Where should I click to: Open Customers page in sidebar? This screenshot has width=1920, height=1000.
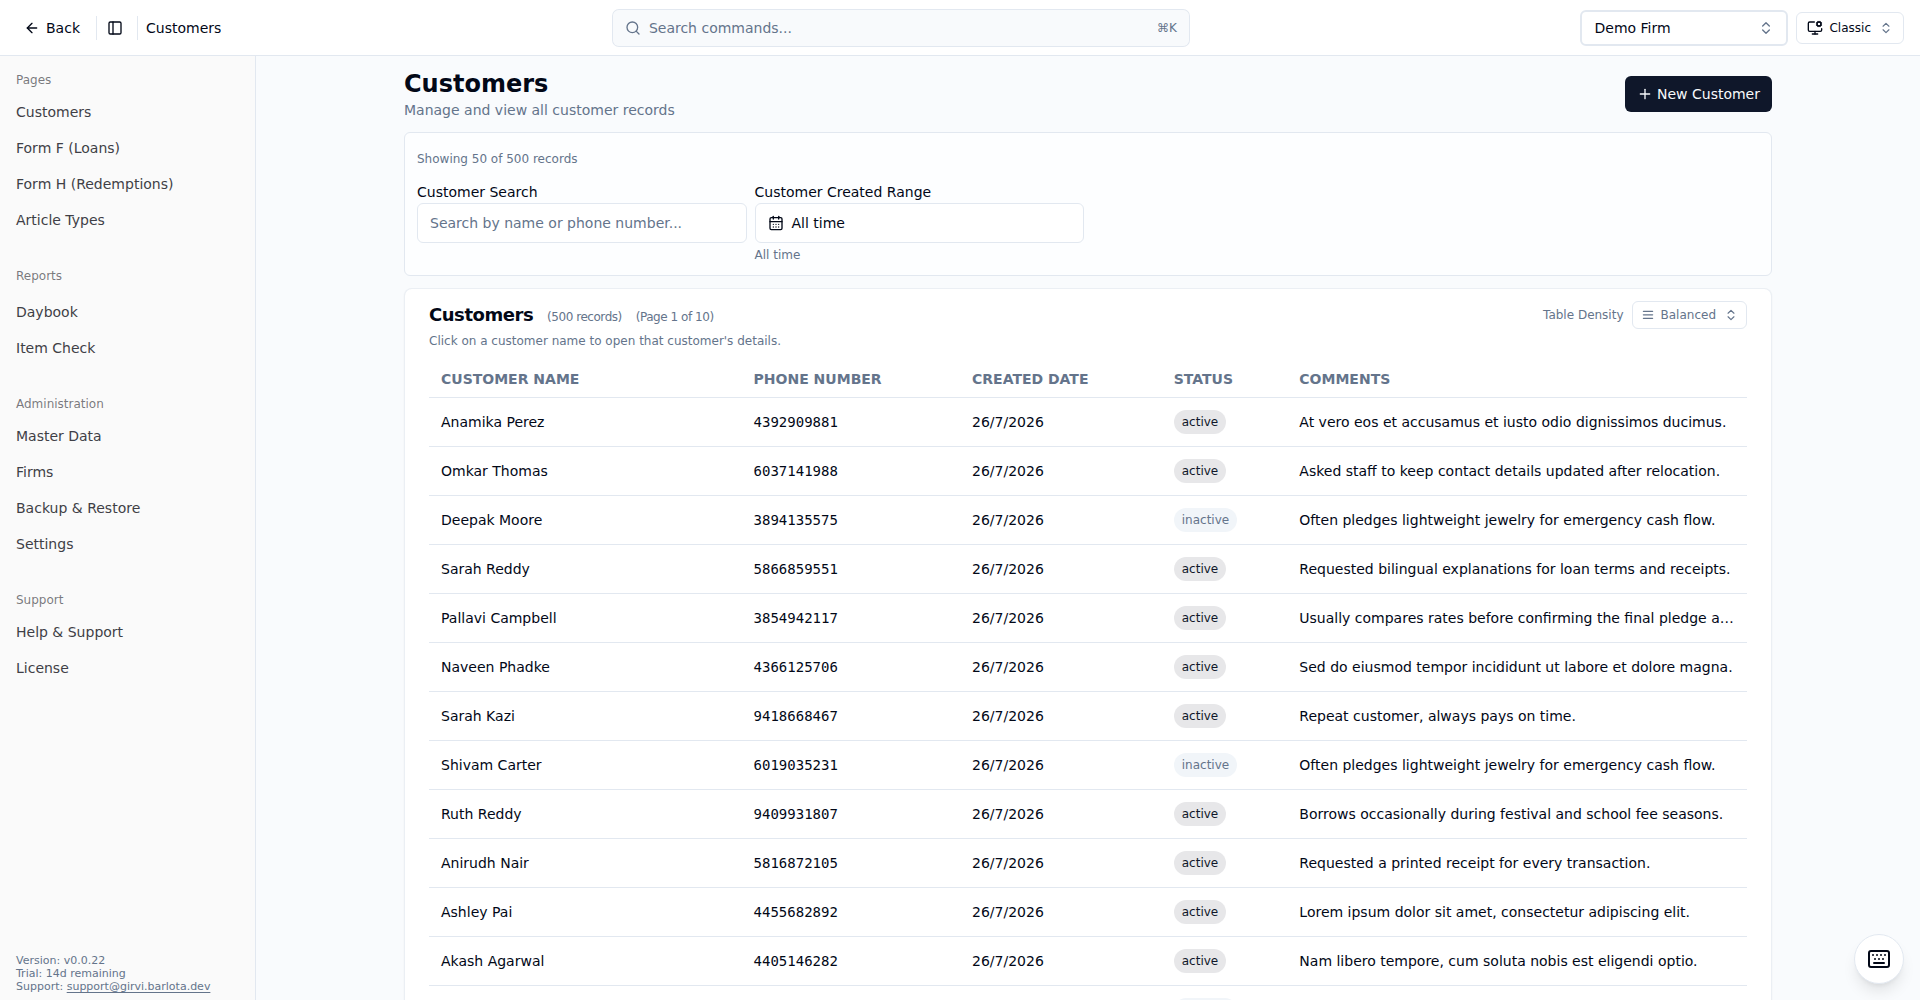click(x=53, y=112)
